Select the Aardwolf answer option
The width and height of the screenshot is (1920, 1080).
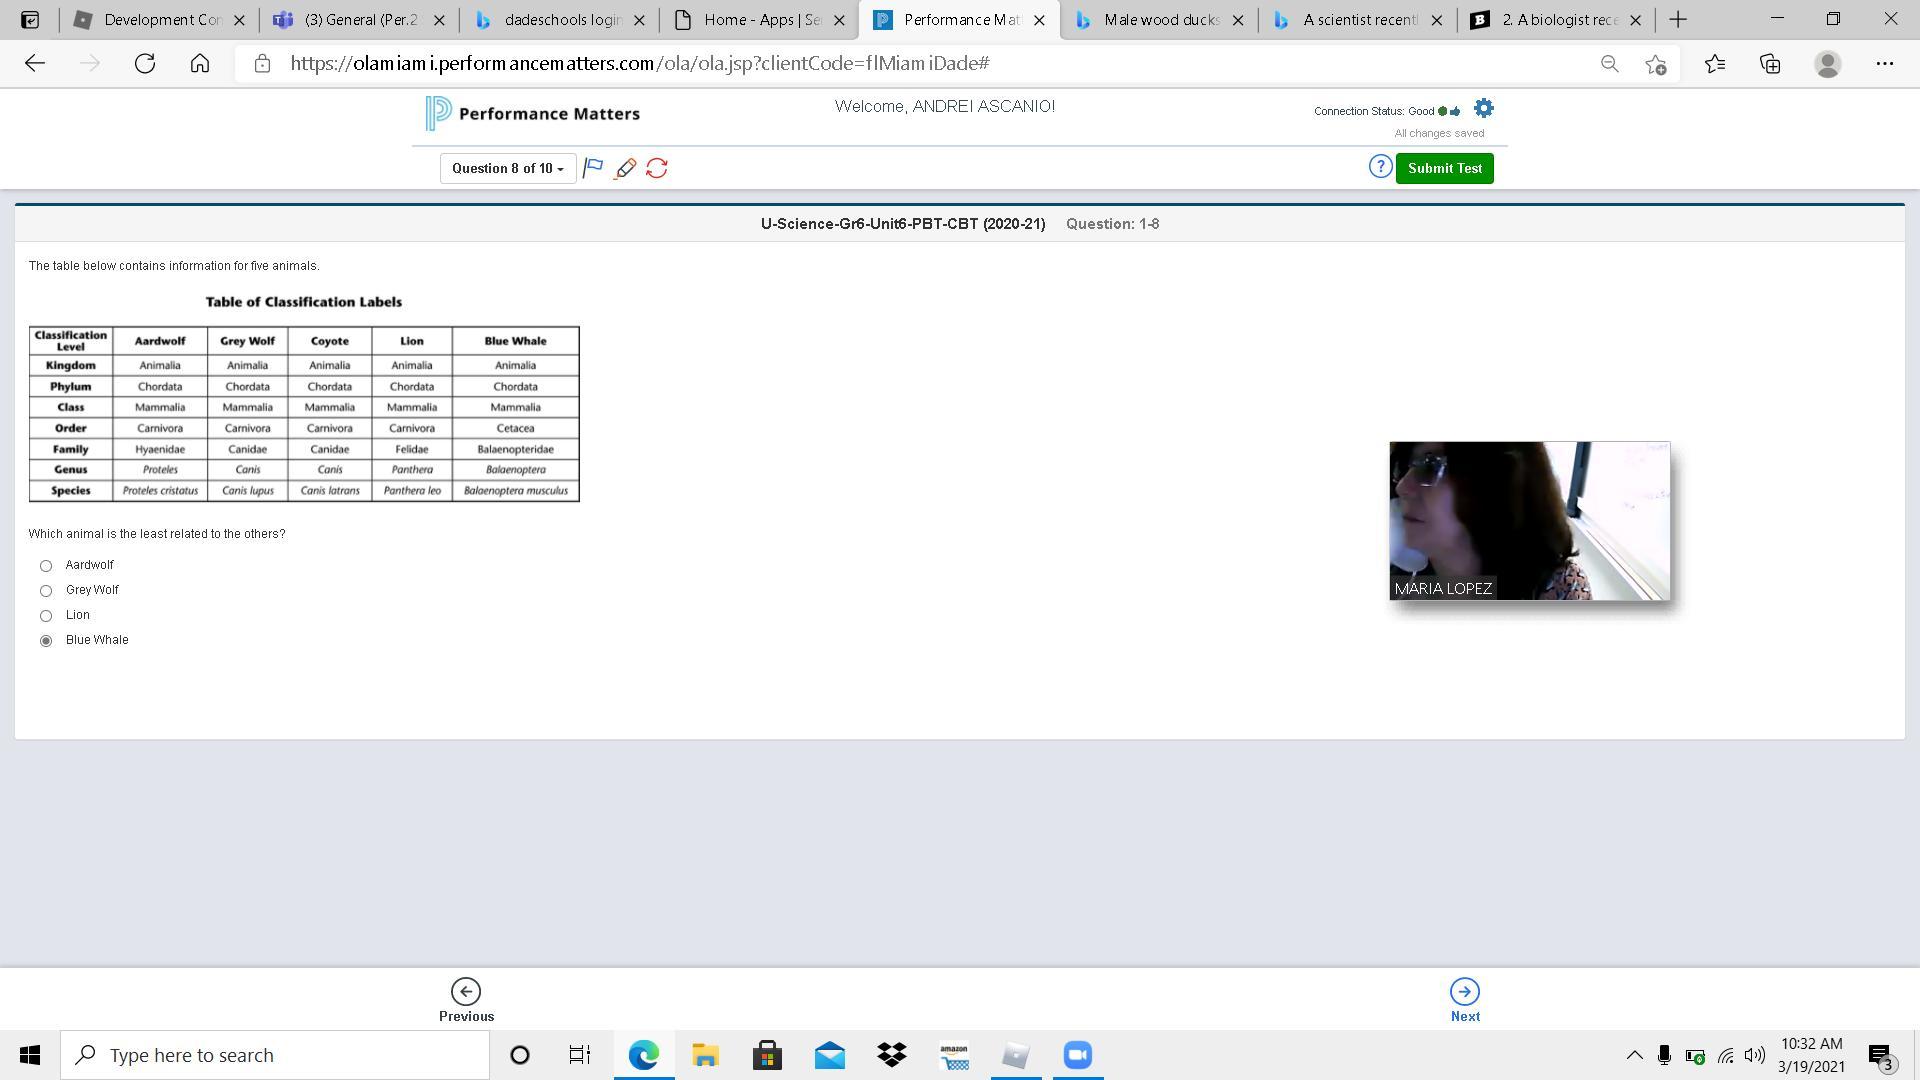[x=46, y=566]
